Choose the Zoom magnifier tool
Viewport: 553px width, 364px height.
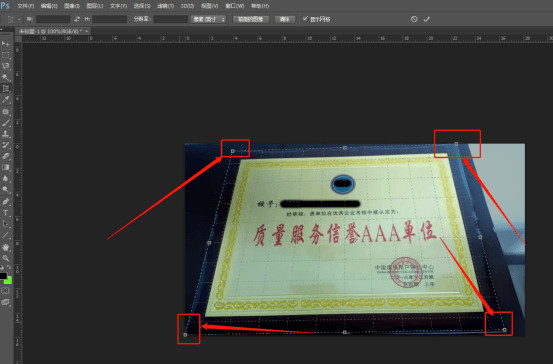point(5,258)
